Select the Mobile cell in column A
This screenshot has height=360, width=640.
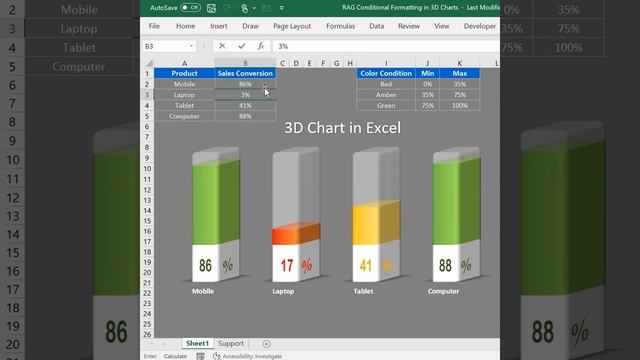pos(184,84)
